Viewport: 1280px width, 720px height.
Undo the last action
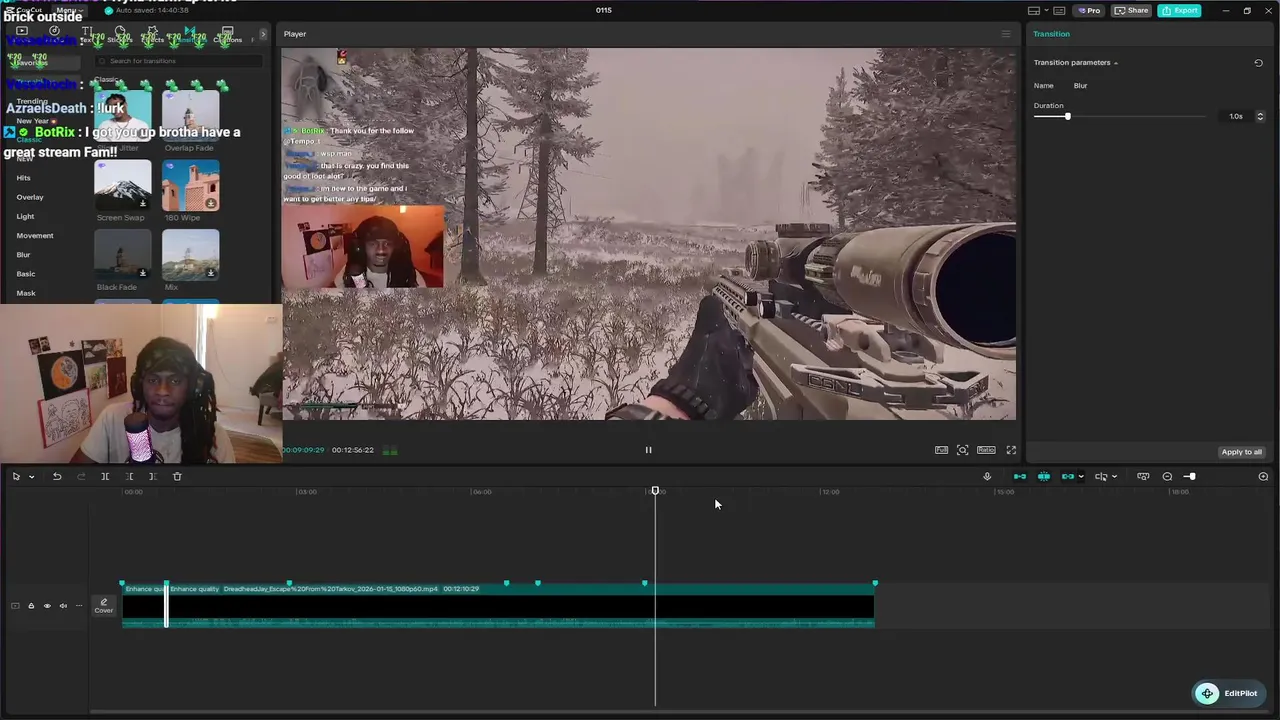(x=57, y=476)
